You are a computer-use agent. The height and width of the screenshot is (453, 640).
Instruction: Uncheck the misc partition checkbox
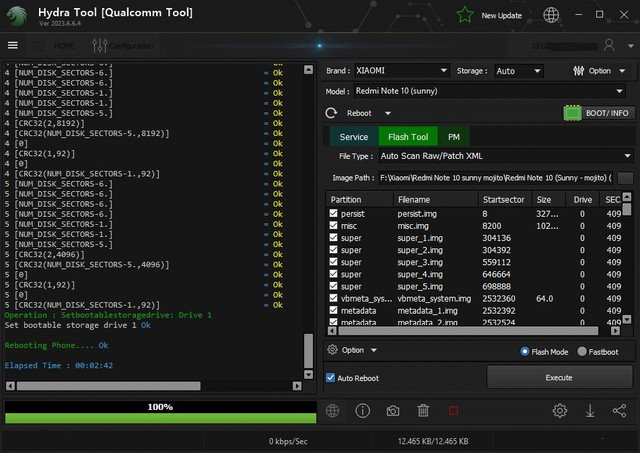click(x=333, y=225)
